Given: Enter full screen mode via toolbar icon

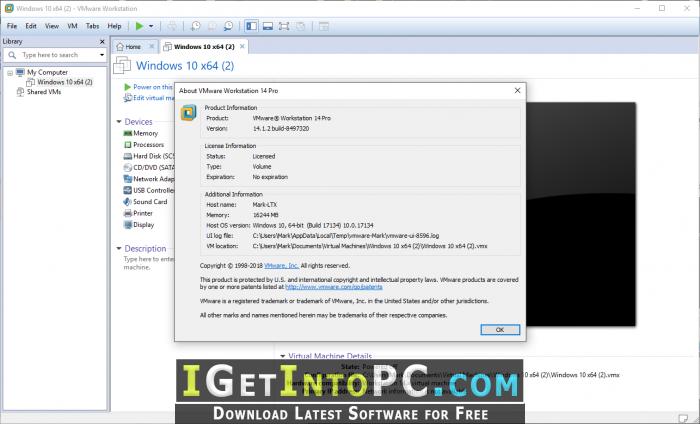Looking at the screenshot, I should pyautogui.click(x=284, y=26).
